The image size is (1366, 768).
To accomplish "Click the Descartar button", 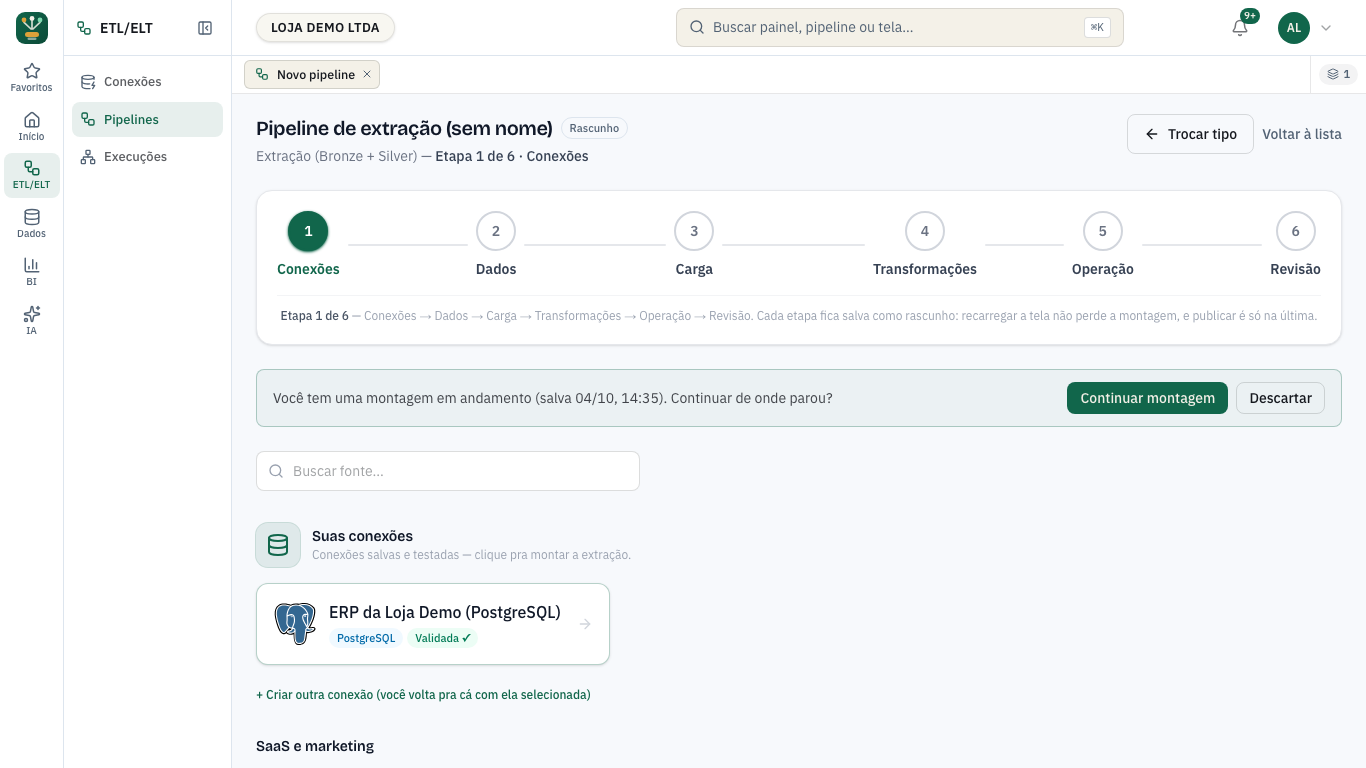I will [x=1280, y=398].
